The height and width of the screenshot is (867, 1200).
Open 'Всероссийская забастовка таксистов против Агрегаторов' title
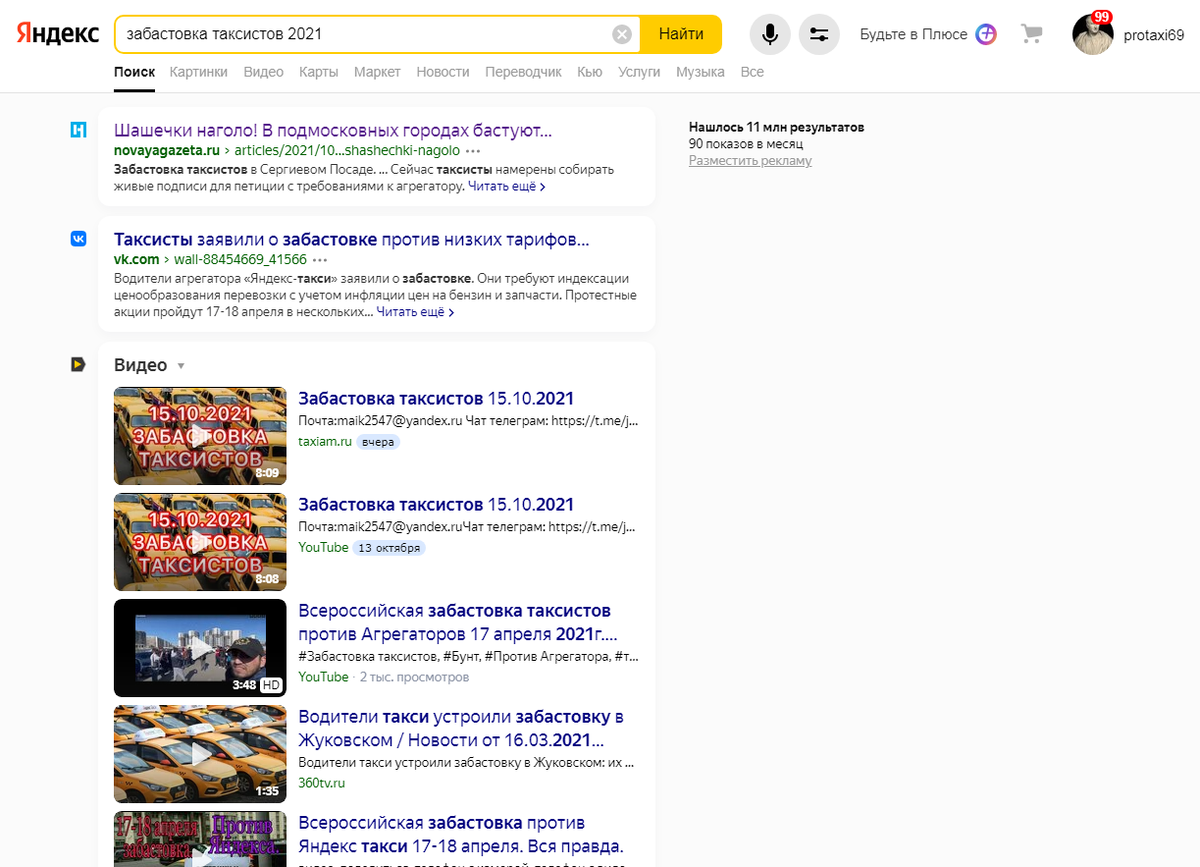pos(458,622)
